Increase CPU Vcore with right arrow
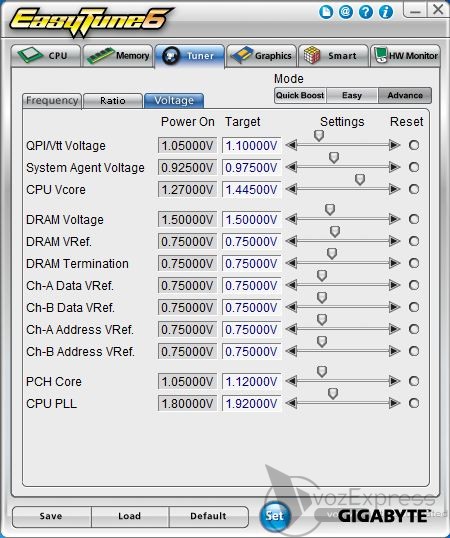 click(394, 189)
